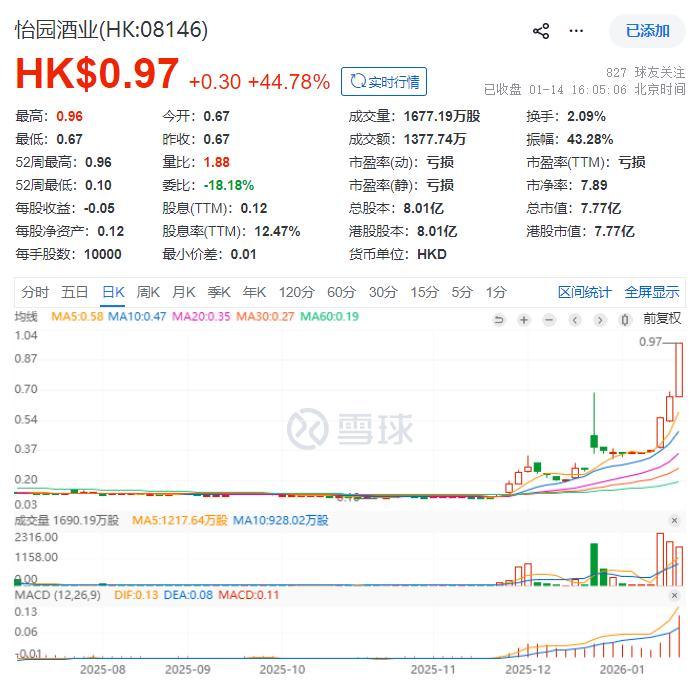Open the 前复权 price adjustment dropdown
Image resolution: width=695 pixels, height=687 pixels.
pyautogui.click(x=661, y=318)
